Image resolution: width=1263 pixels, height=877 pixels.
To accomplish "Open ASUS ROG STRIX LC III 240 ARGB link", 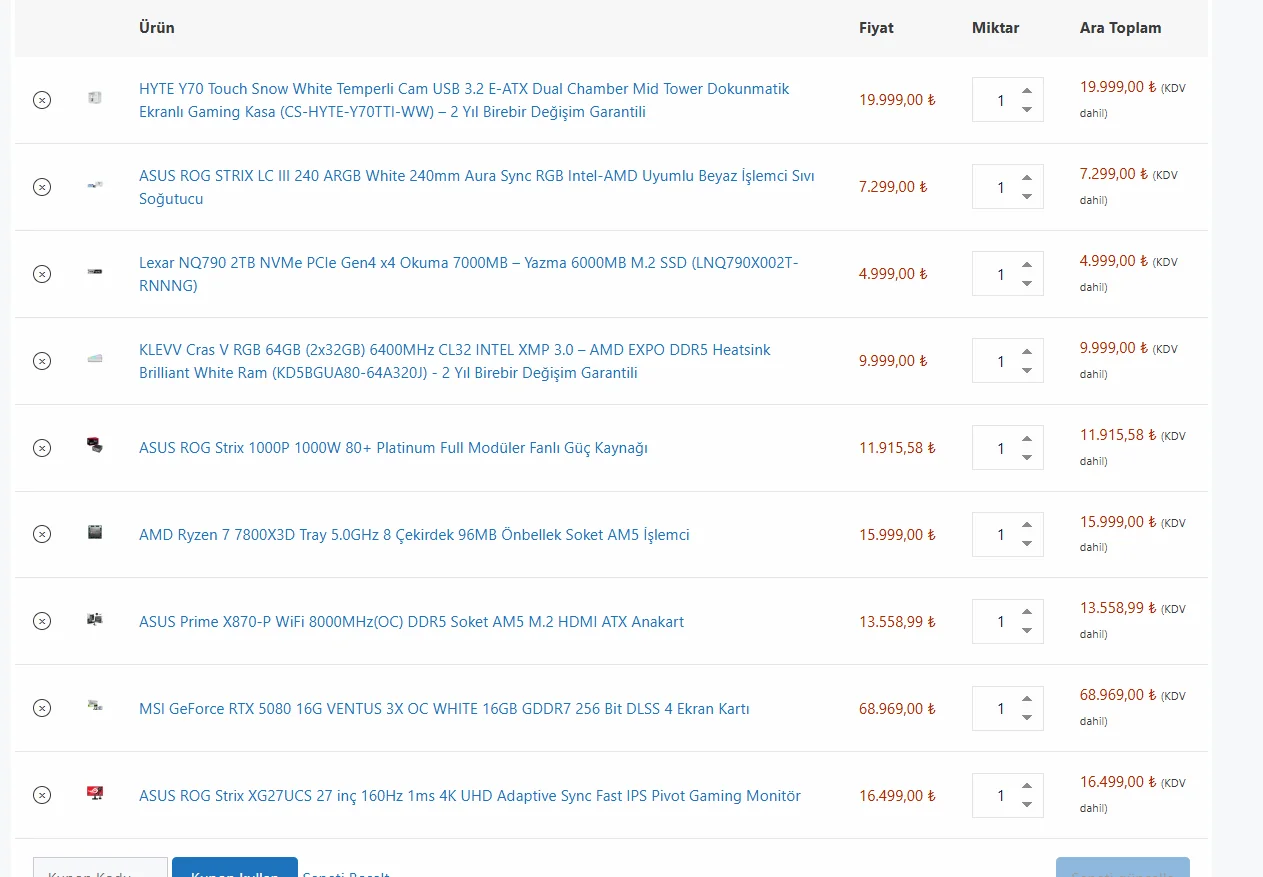I will 477,187.
